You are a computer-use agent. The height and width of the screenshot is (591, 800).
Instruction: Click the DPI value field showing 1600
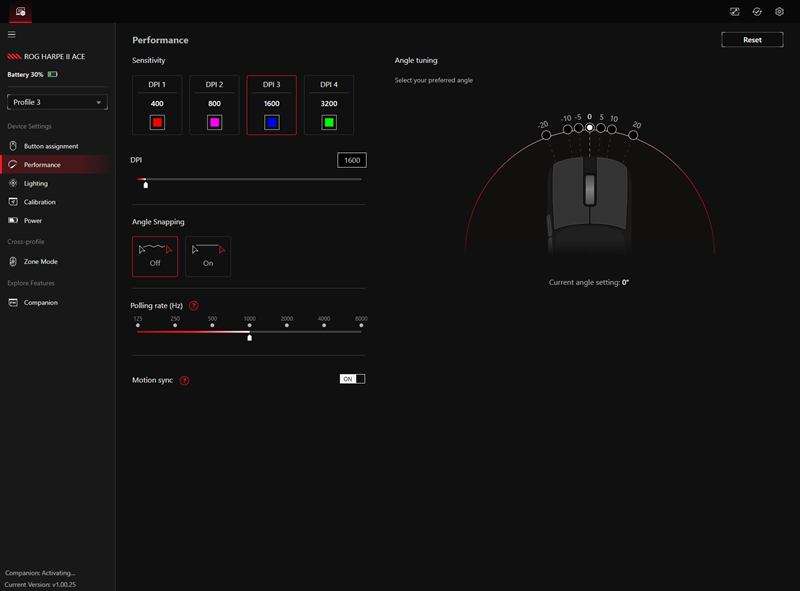pyautogui.click(x=351, y=160)
